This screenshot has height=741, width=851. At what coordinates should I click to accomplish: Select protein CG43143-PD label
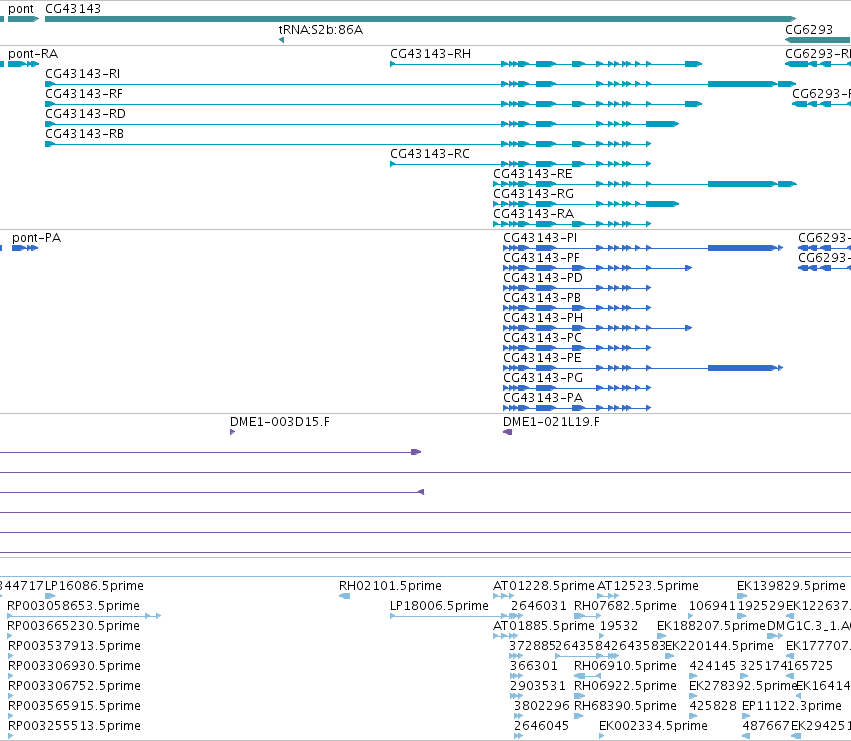coord(543,278)
